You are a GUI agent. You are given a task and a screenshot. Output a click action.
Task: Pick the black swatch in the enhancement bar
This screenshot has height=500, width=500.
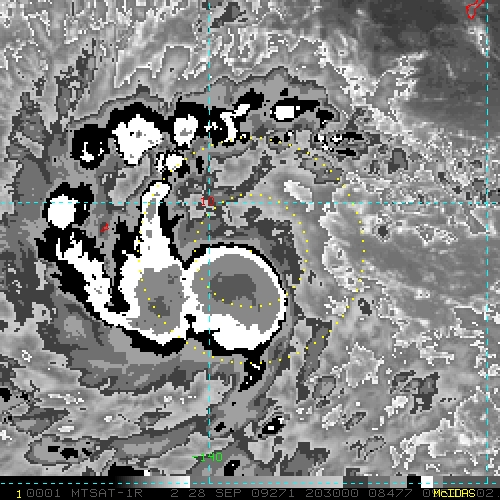pyautogui.click(x=414, y=482)
